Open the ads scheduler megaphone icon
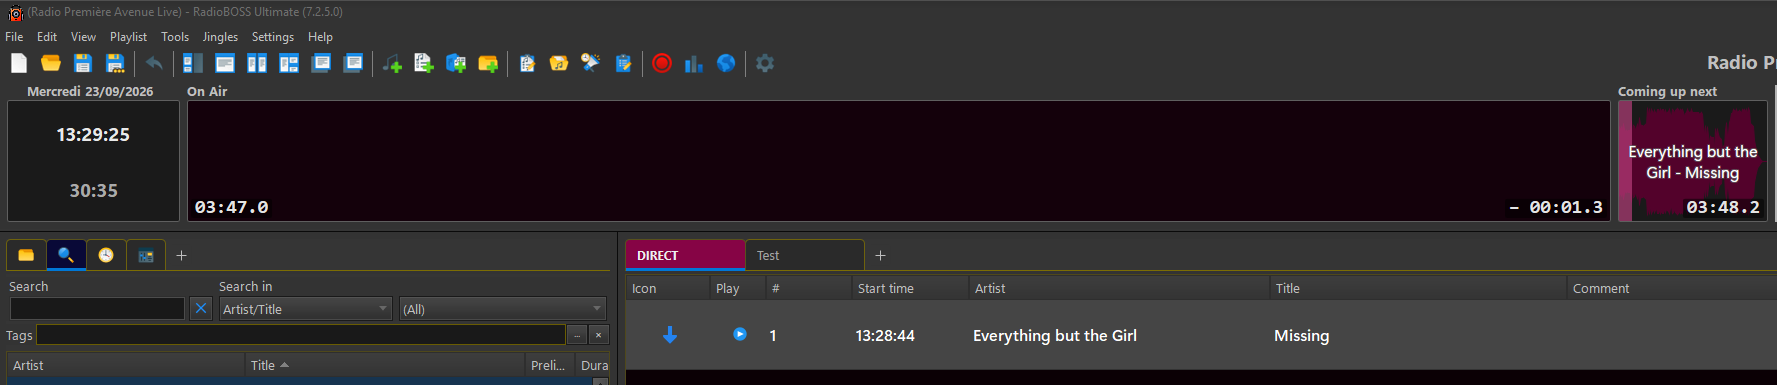1777x385 pixels. point(591,63)
